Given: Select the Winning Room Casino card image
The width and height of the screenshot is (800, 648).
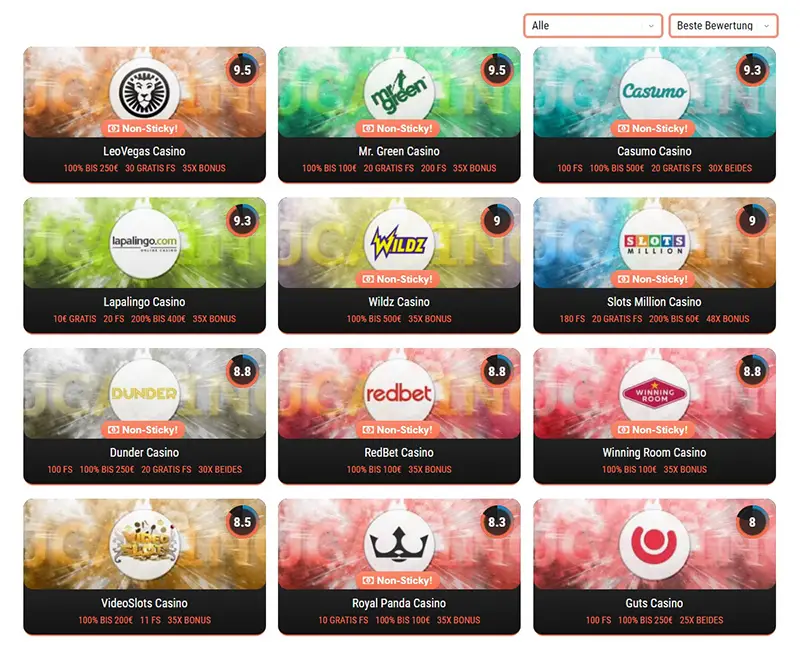Looking at the screenshot, I should (654, 393).
